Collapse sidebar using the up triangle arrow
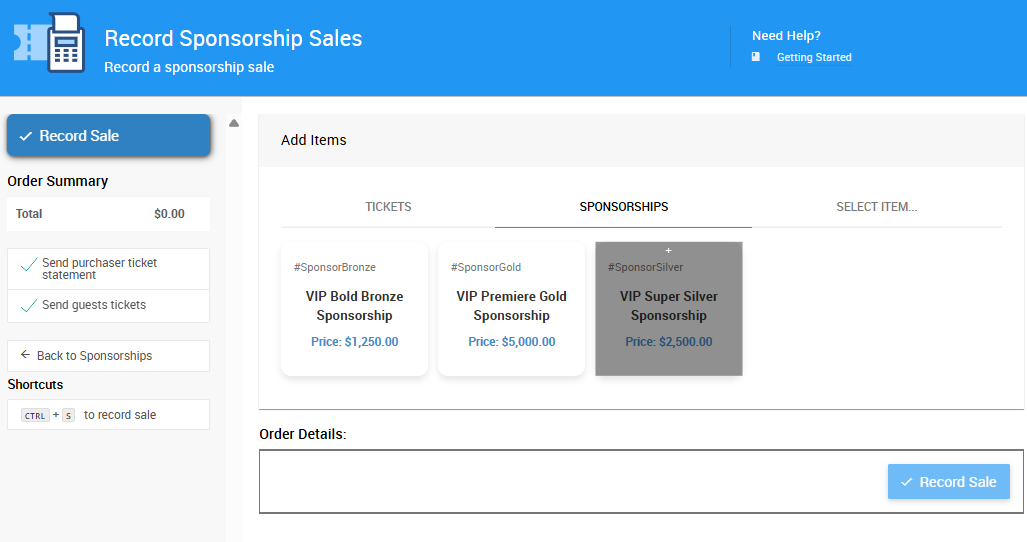 click(x=234, y=123)
